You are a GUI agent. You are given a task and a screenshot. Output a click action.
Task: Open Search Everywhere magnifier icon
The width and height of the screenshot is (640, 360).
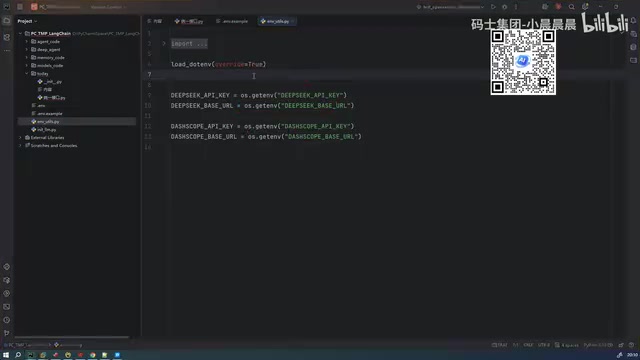(571, 7)
